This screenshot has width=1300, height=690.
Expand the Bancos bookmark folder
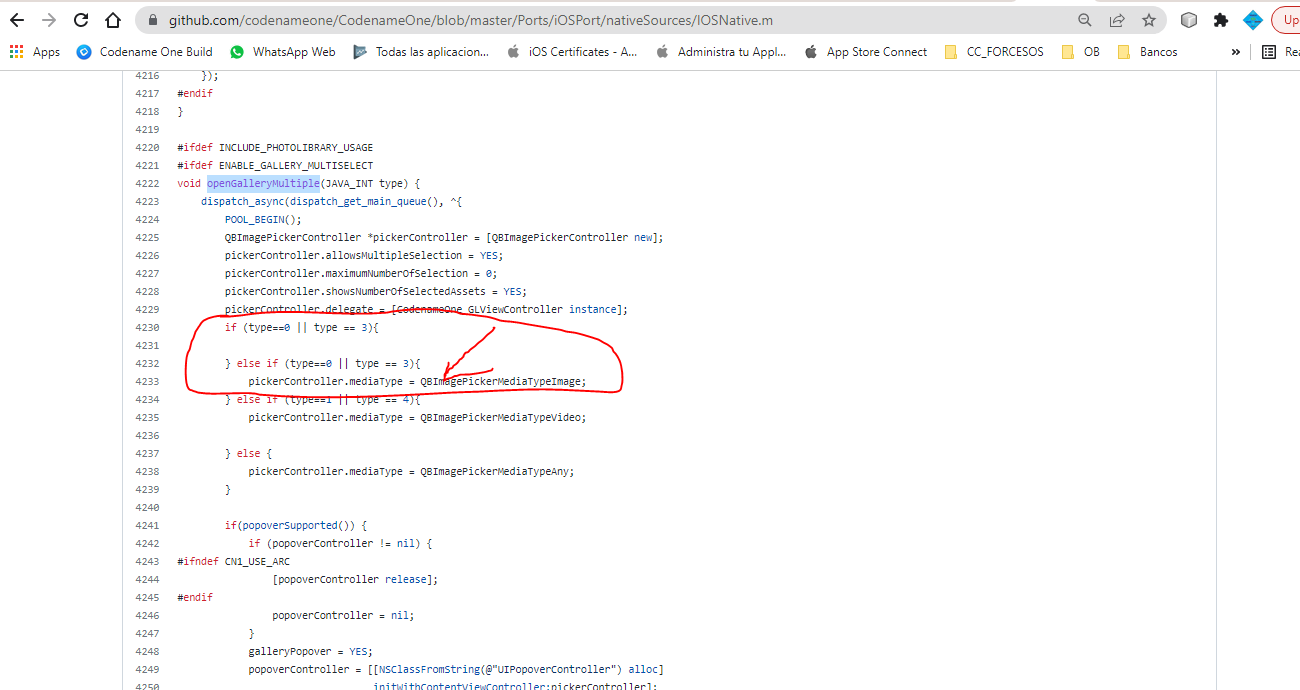1147,52
